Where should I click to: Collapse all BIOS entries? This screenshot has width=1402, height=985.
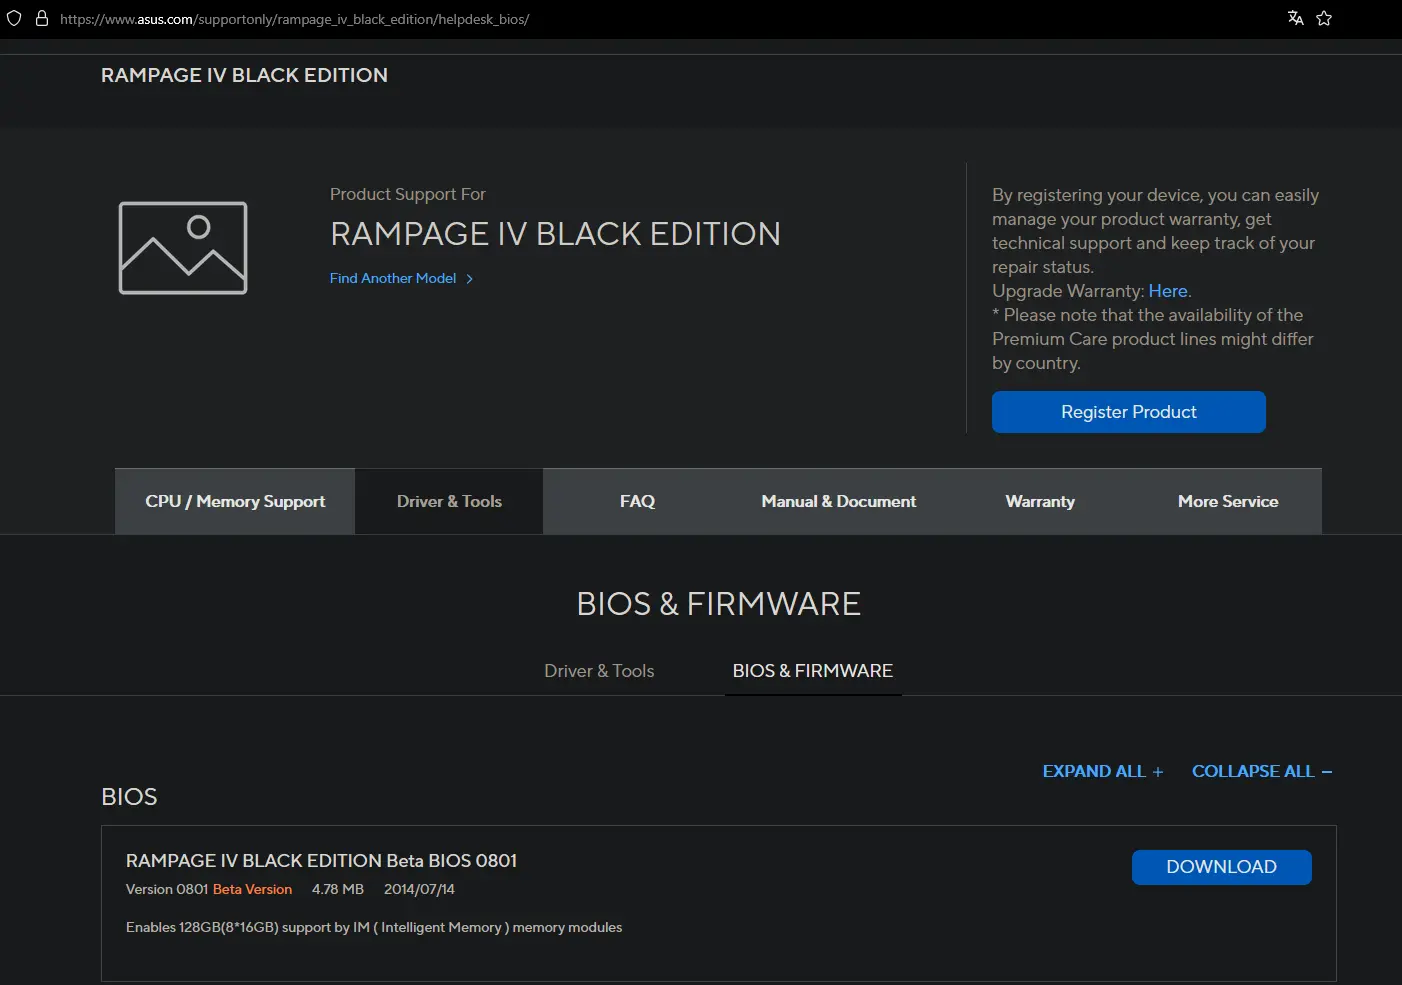click(x=1262, y=771)
